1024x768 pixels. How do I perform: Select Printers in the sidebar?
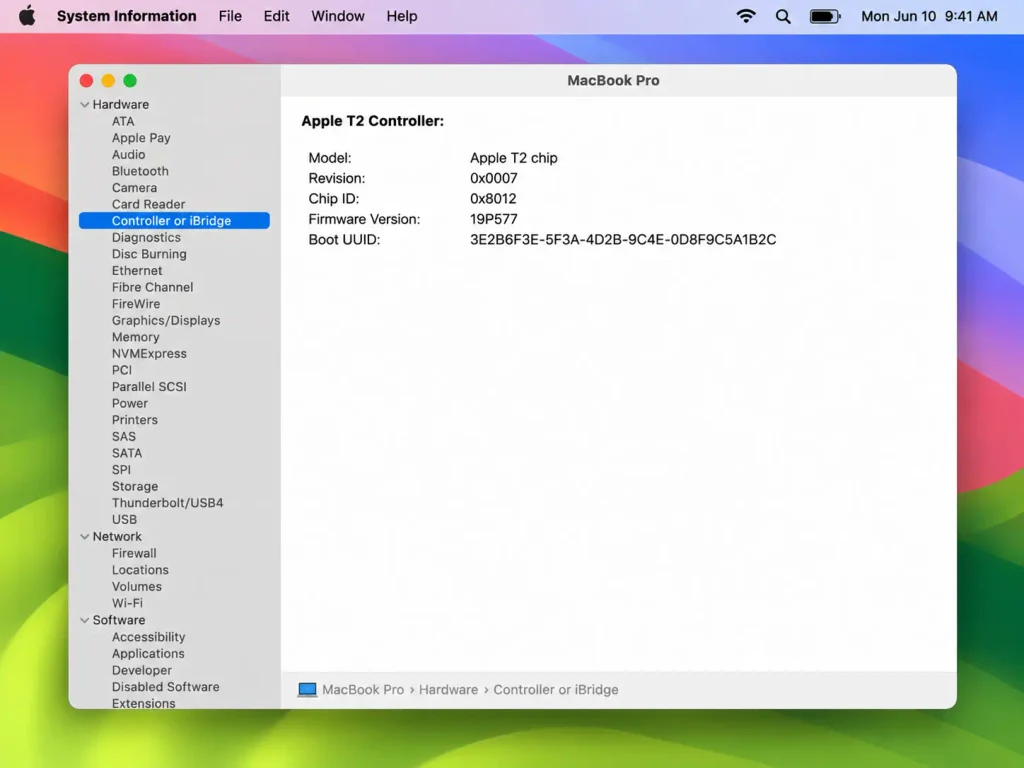point(135,420)
